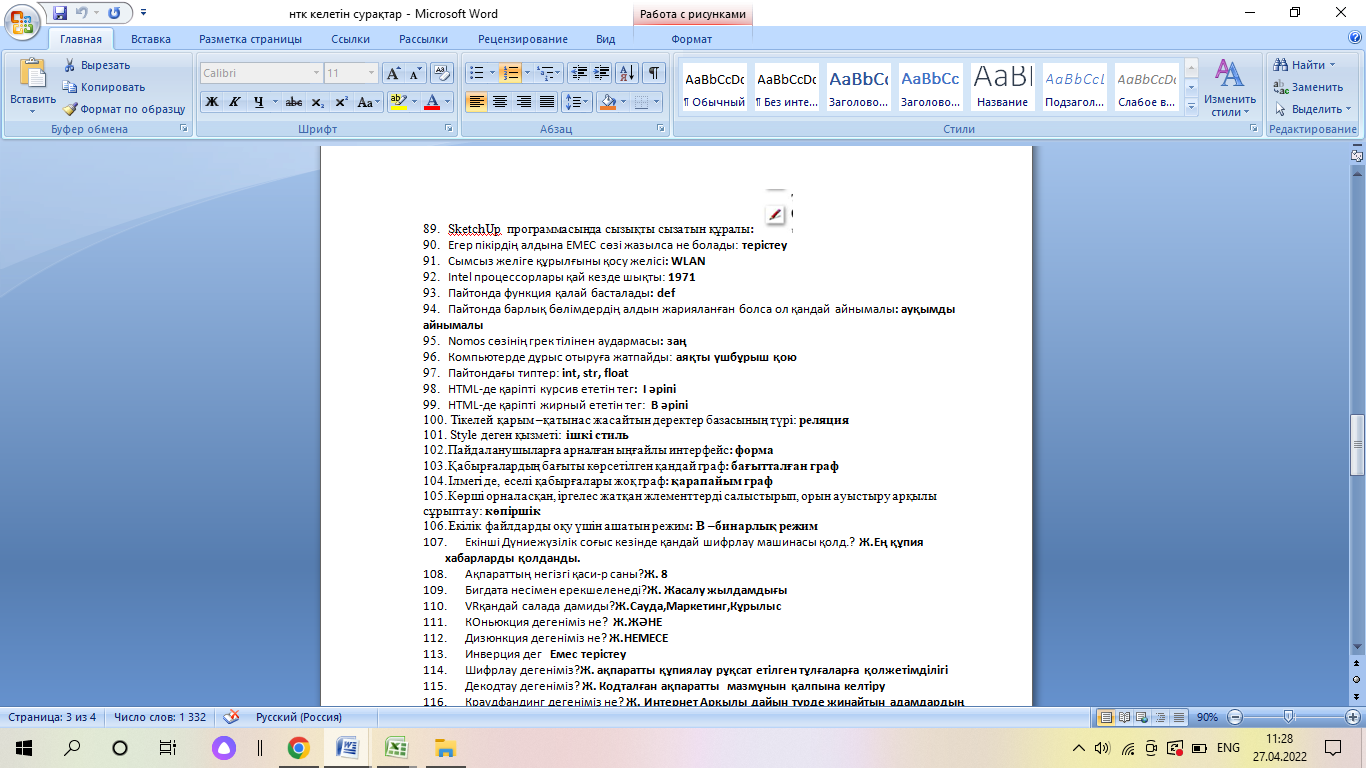Increase font size with grow font icon

pyautogui.click(x=394, y=73)
